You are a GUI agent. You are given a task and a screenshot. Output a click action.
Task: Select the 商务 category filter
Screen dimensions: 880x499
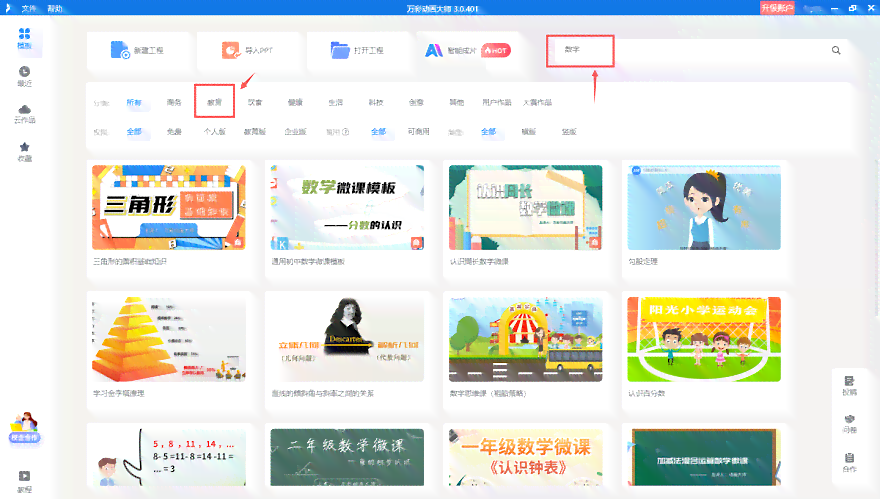tap(174, 102)
